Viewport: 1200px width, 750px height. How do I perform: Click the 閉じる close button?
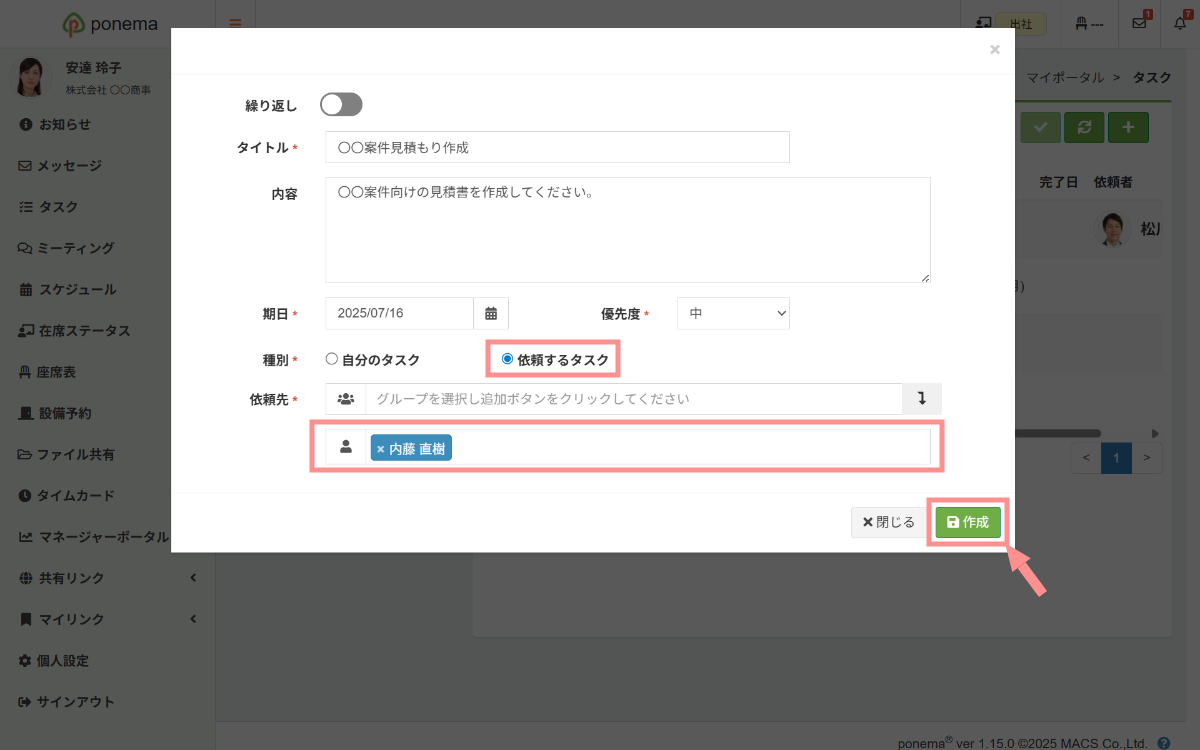point(889,522)
